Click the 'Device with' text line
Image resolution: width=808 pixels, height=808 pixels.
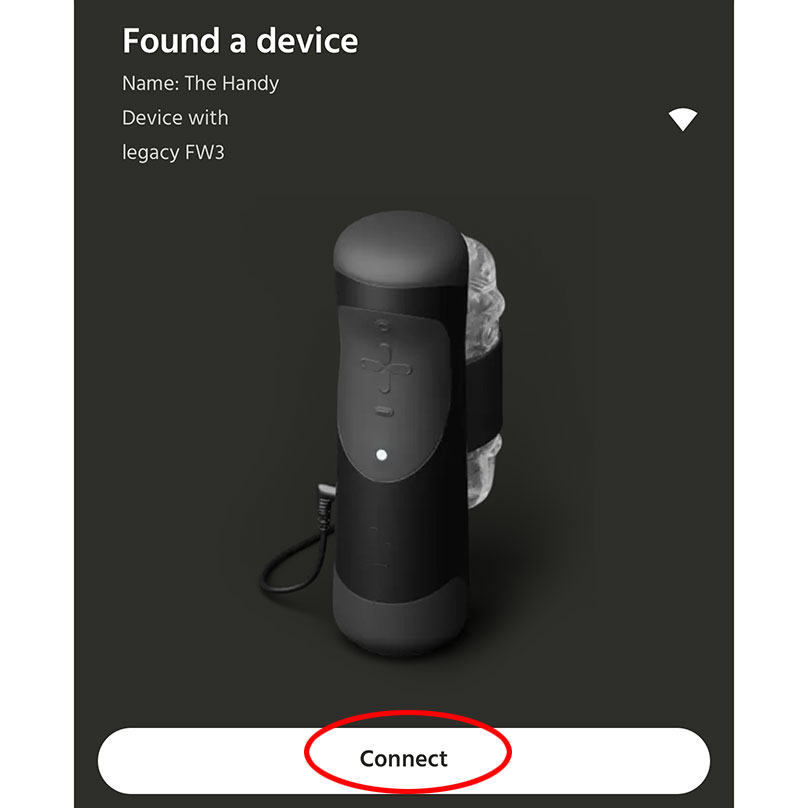pos(175,118)
